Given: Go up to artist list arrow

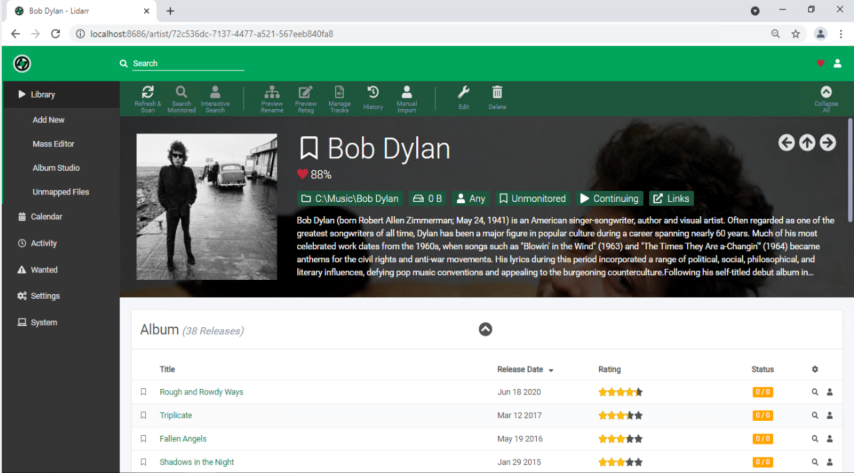Looking at the screenshot, I should click(807, 143).
